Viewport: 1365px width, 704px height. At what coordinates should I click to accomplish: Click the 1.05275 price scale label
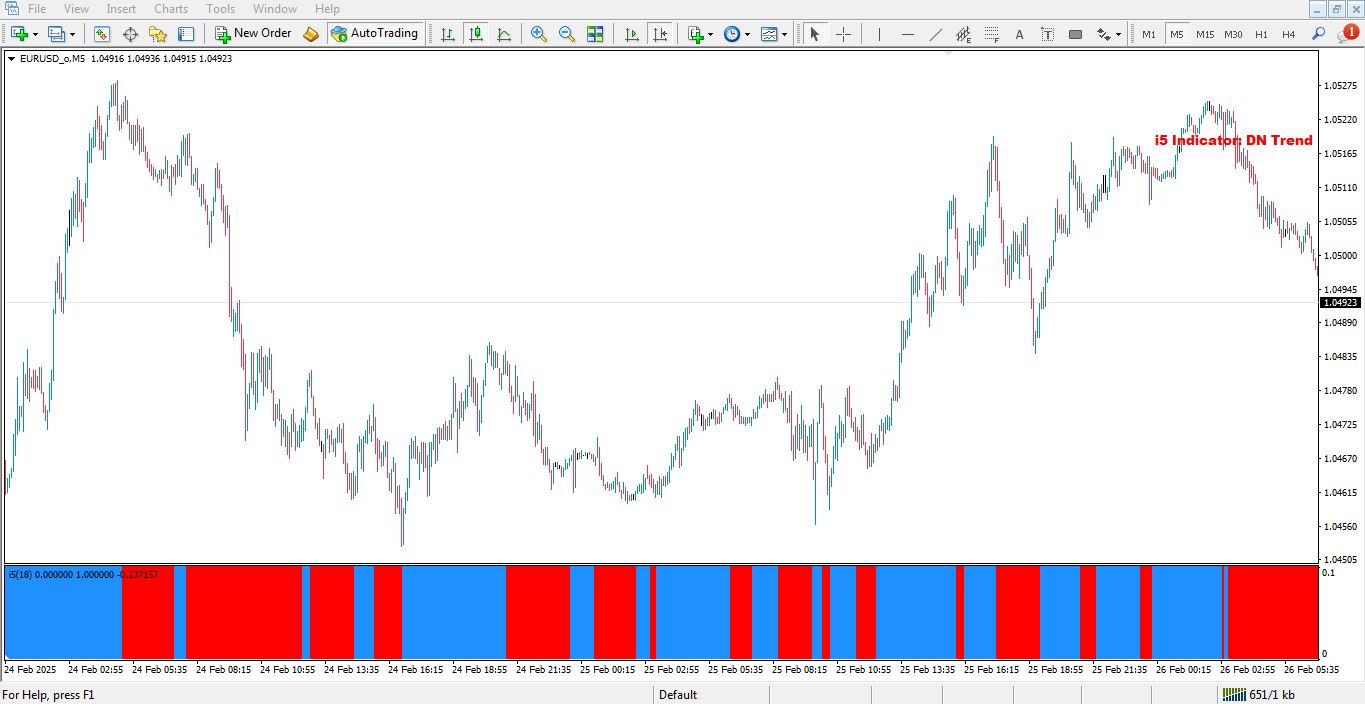pos(1338,86)
